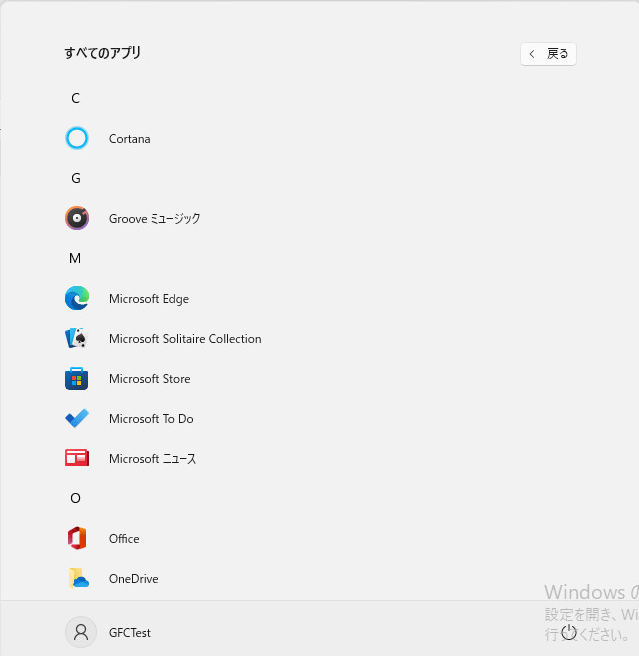Select the Groove ミュージック label
Screen dimensions: 639x656
click(154, 218)
